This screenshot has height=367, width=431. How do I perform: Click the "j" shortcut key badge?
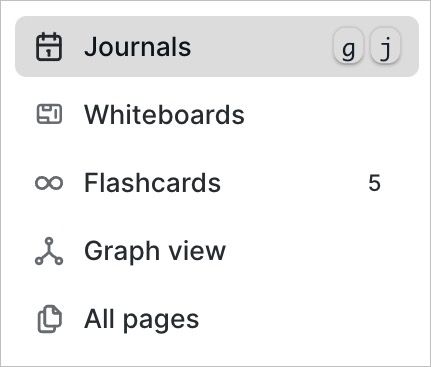(x=385, y=46)
